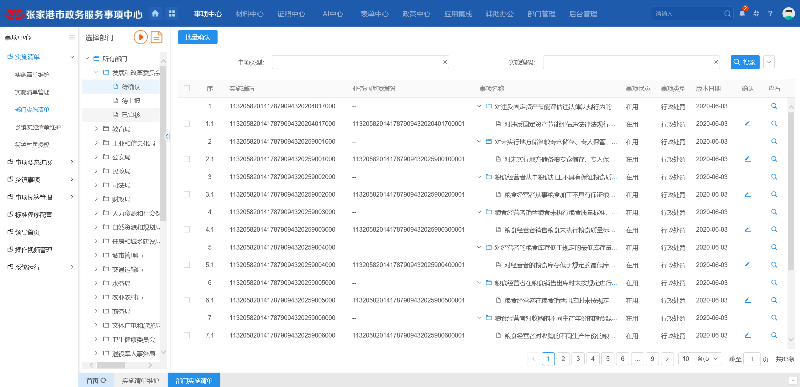
Task: Edit row 5.1 with the pencil icon
Action: click(747, 265)
